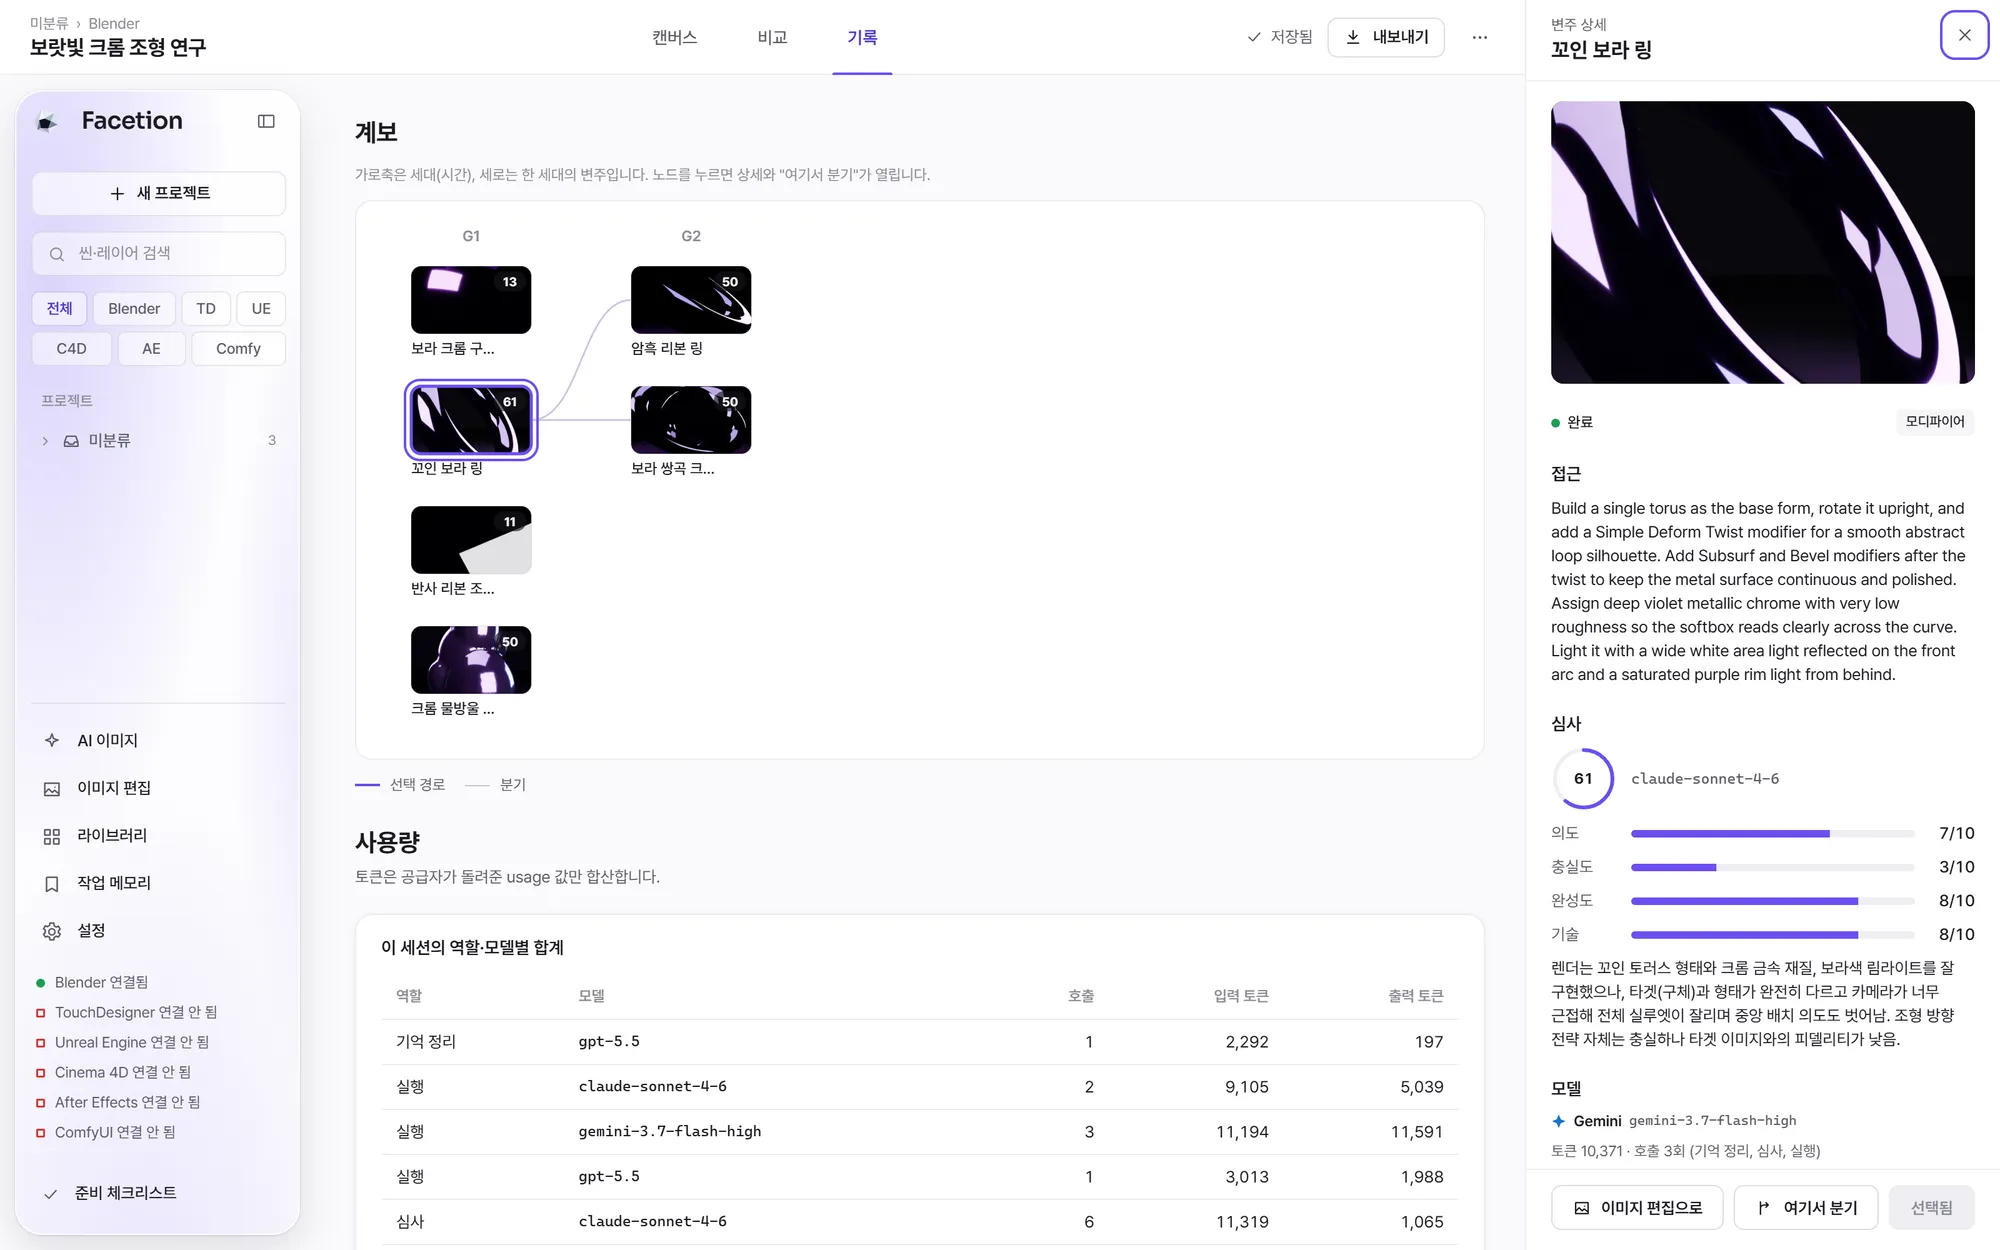Image resolution: width=2000 pixels, height=1250 pixels.
Task: Click the 내보내기 export button
Action: coord(1386,37)
